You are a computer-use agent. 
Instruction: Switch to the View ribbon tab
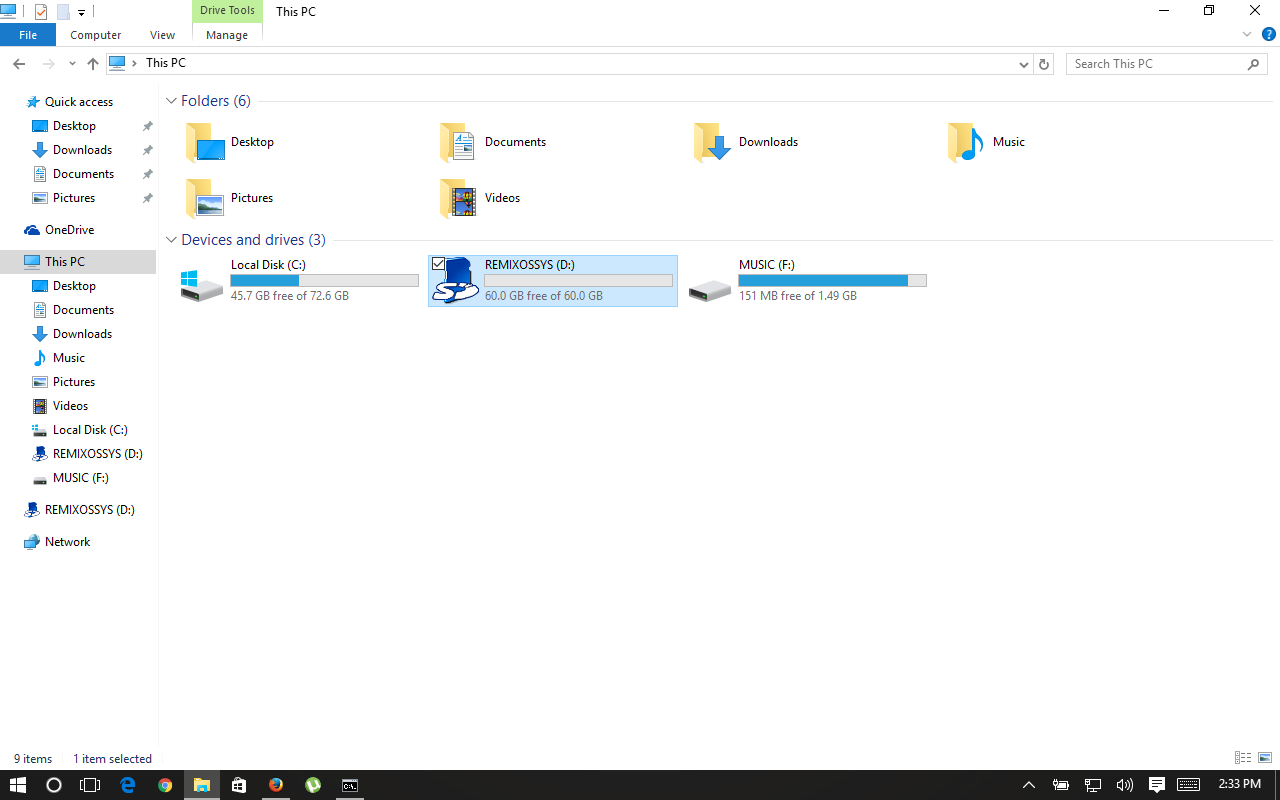[162, 34]
